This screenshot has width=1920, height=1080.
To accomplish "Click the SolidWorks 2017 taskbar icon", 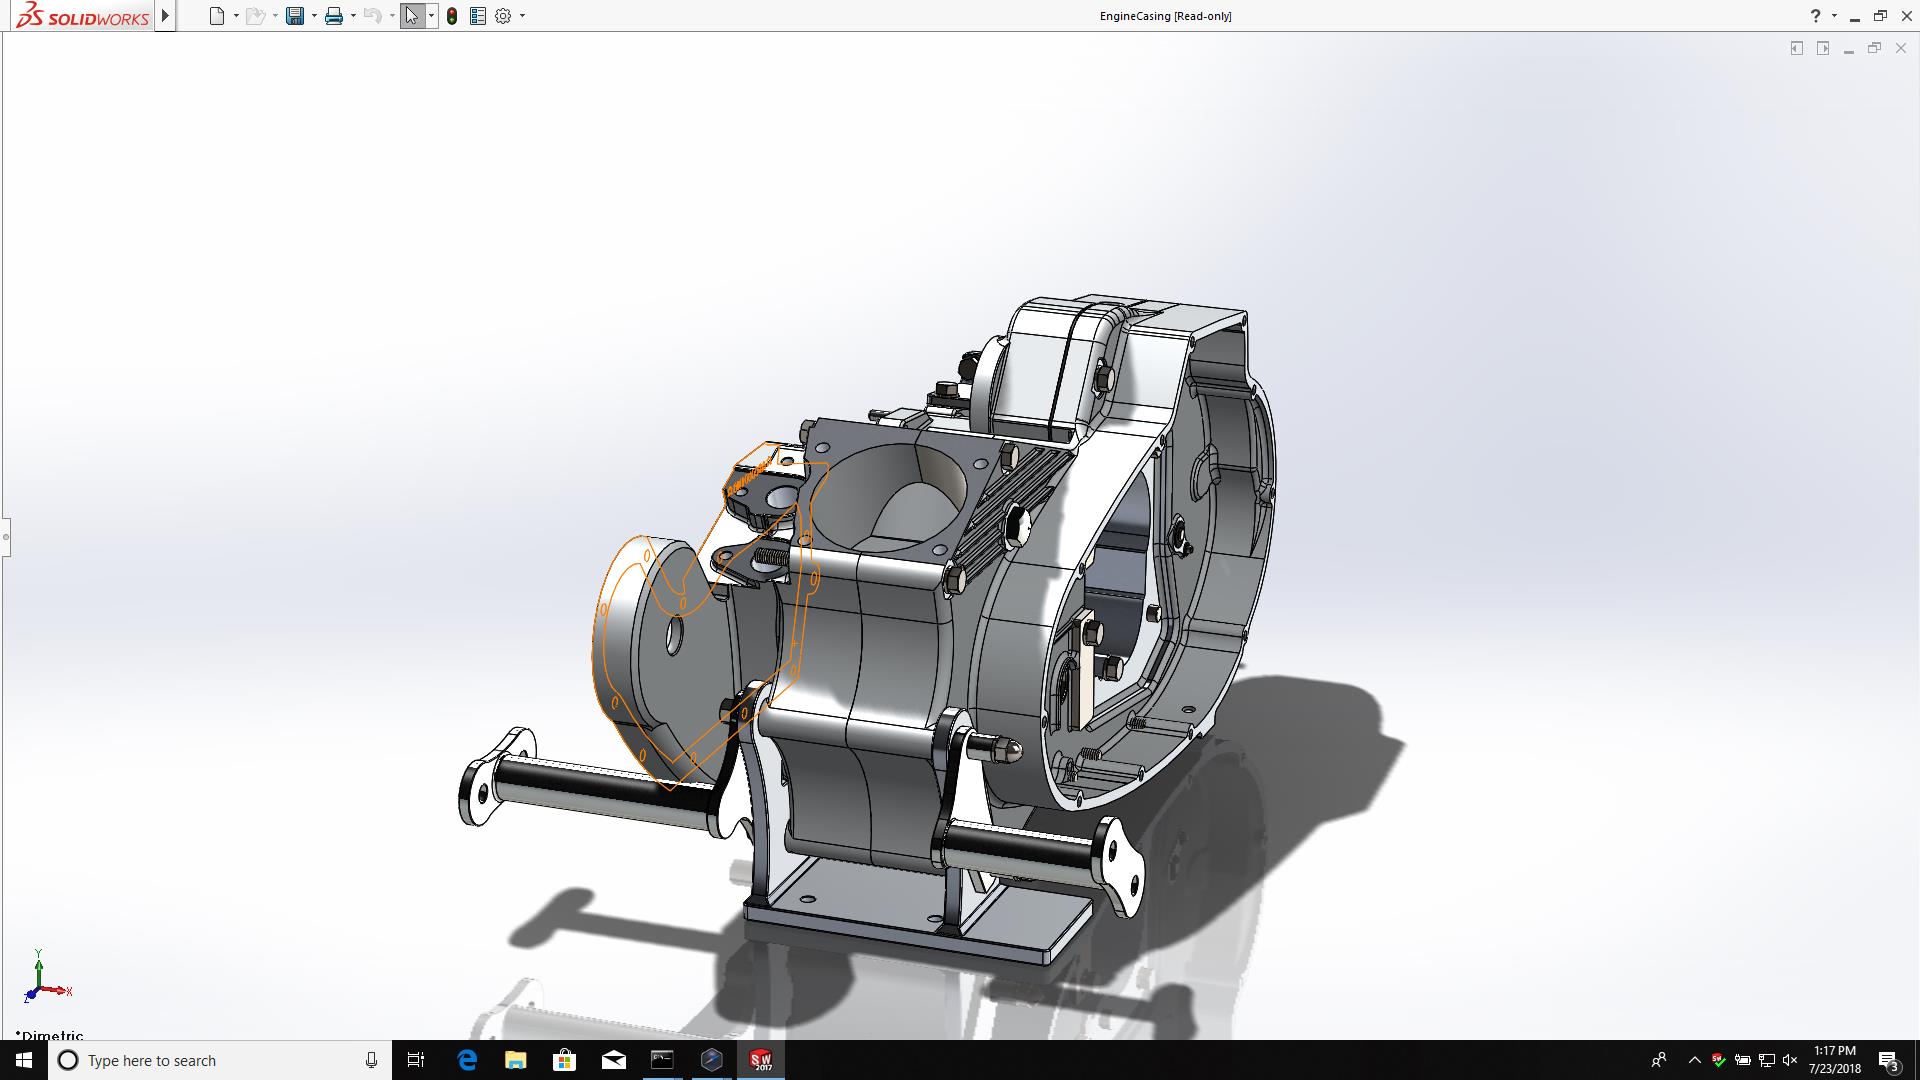I will [761, 1060].
